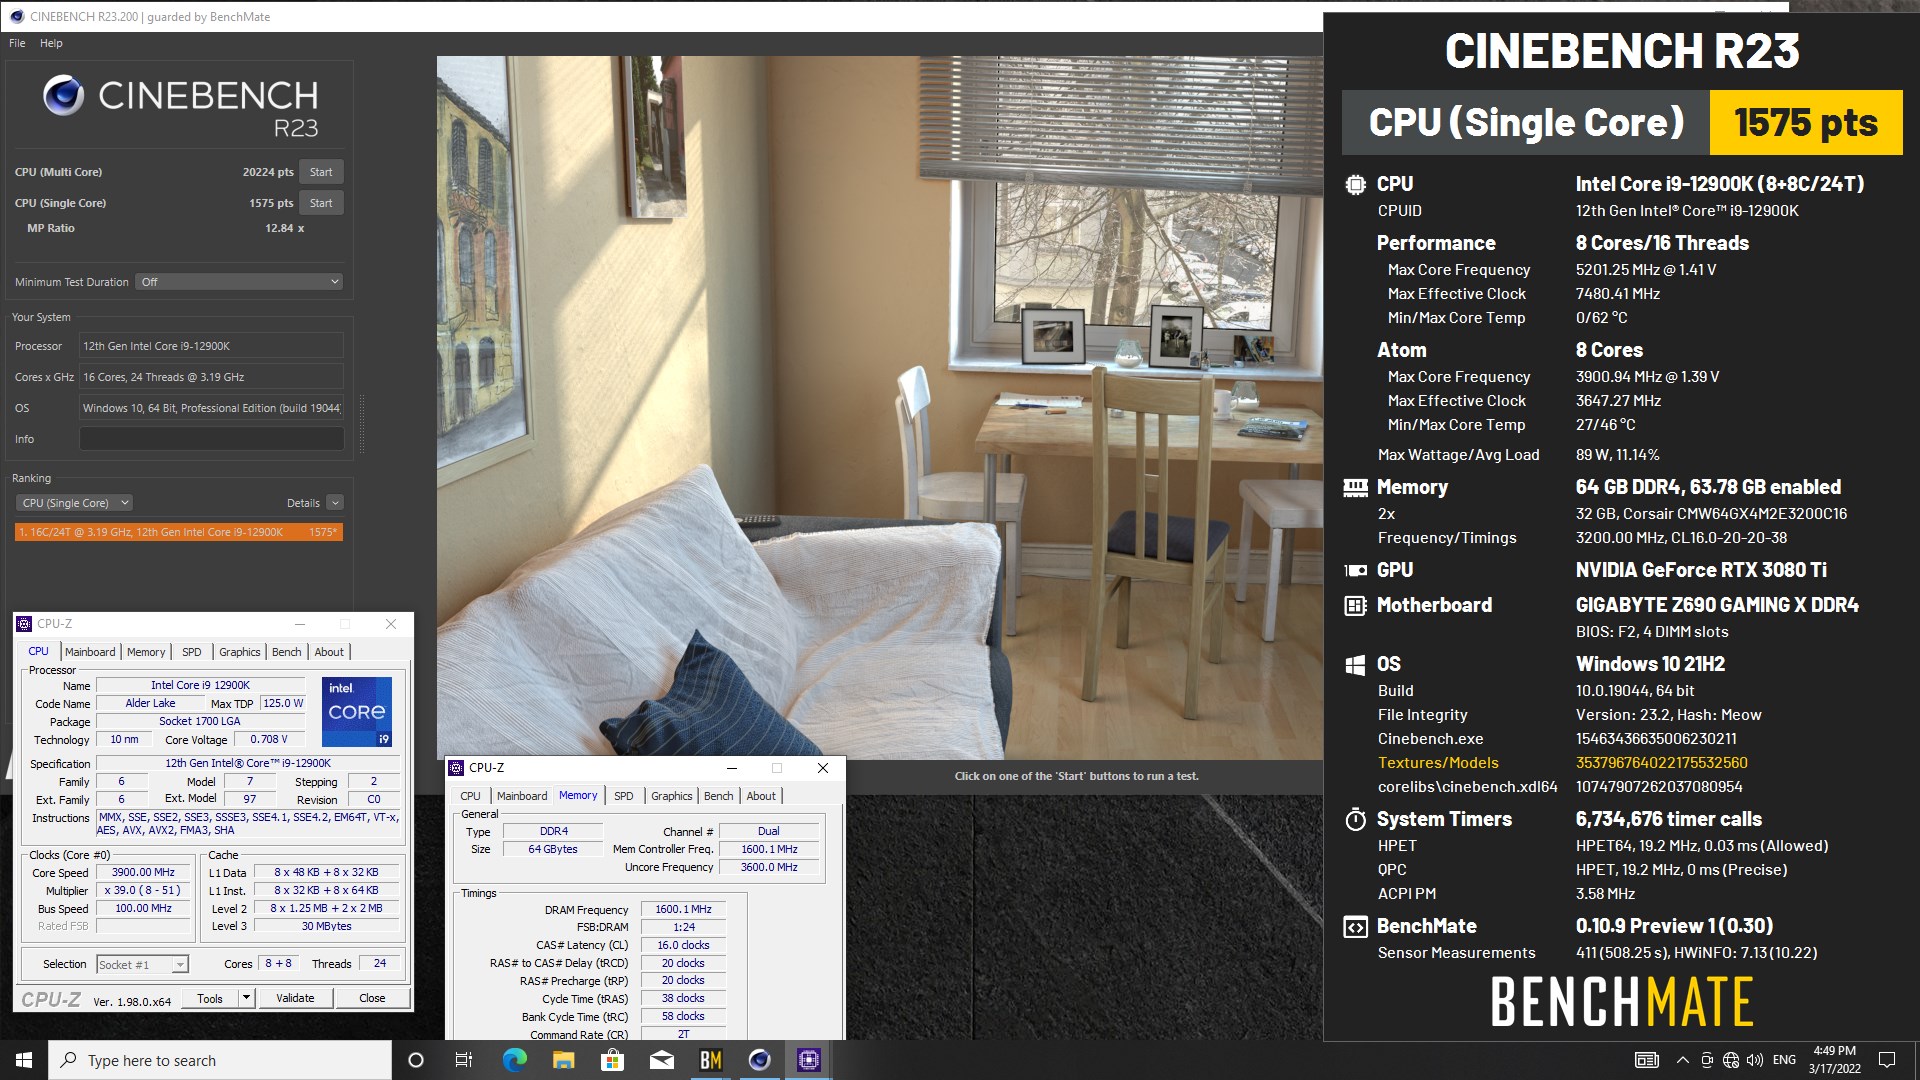The height and width of the screenshot is (1080, 1920).
Task: Click the Intel Core i9 logo badge
Action: pos(357,712)
